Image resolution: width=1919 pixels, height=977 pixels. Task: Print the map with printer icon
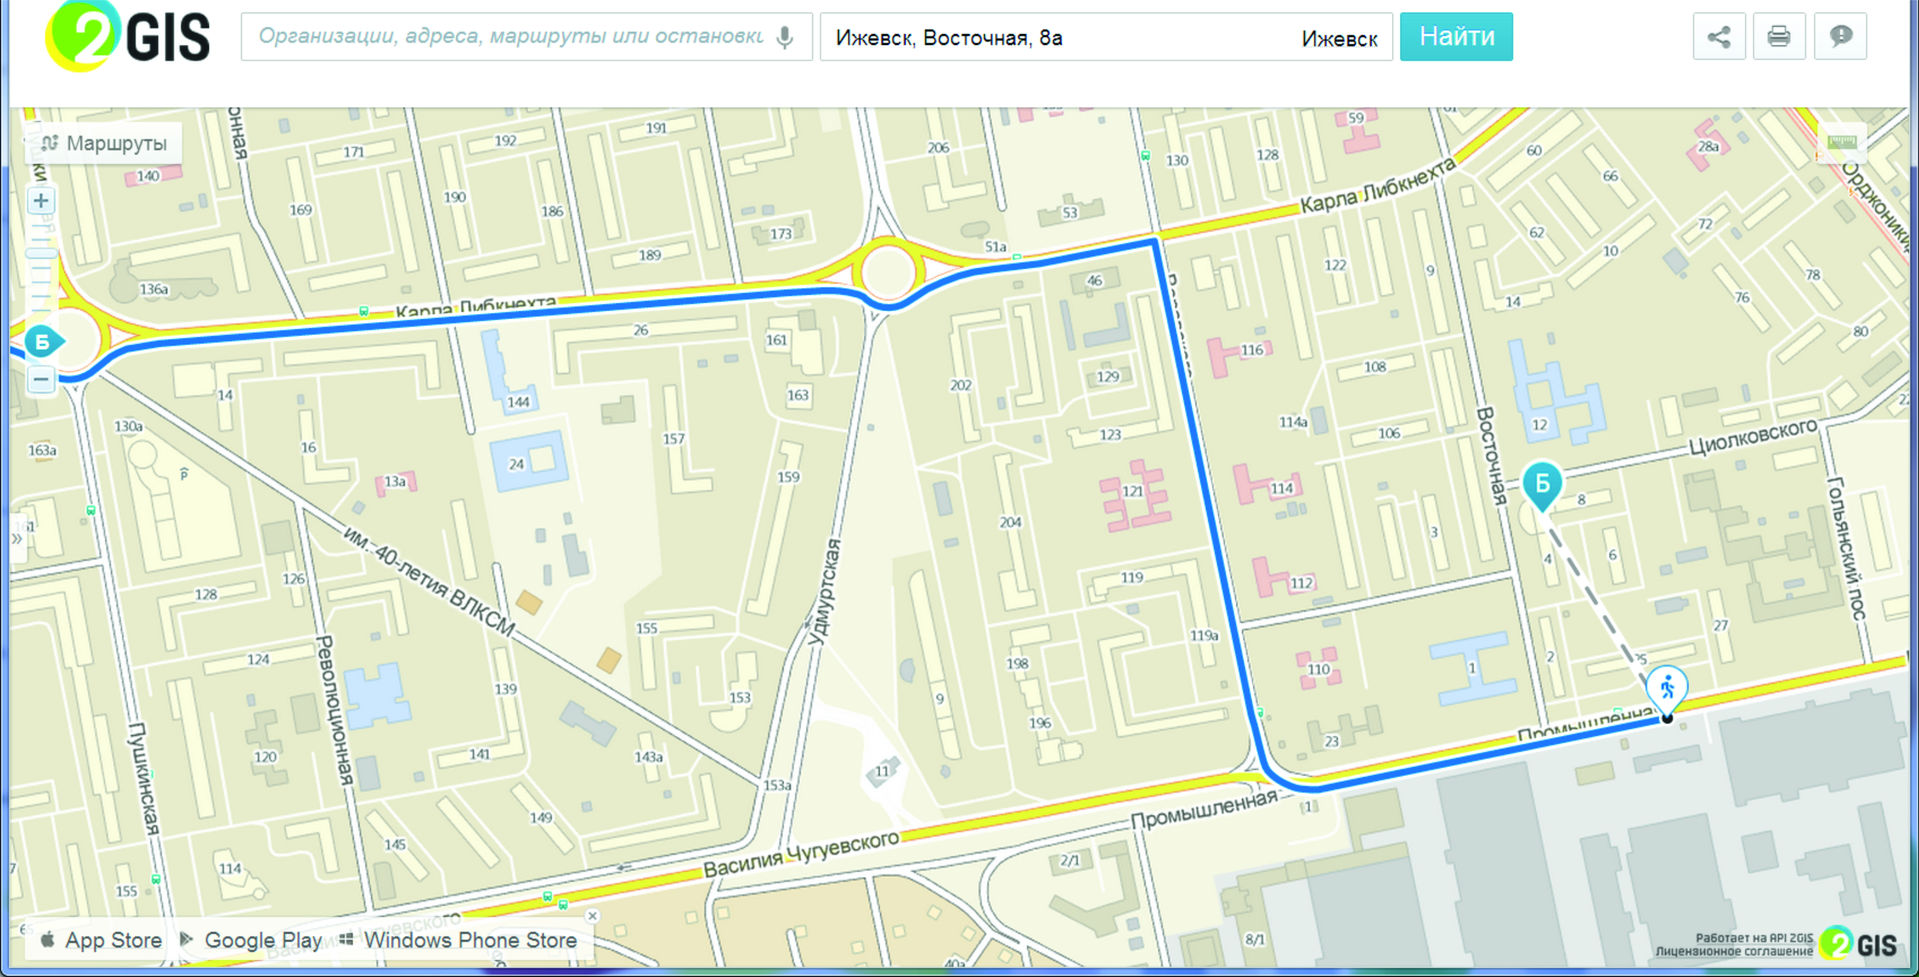(x=1778, y=37)
